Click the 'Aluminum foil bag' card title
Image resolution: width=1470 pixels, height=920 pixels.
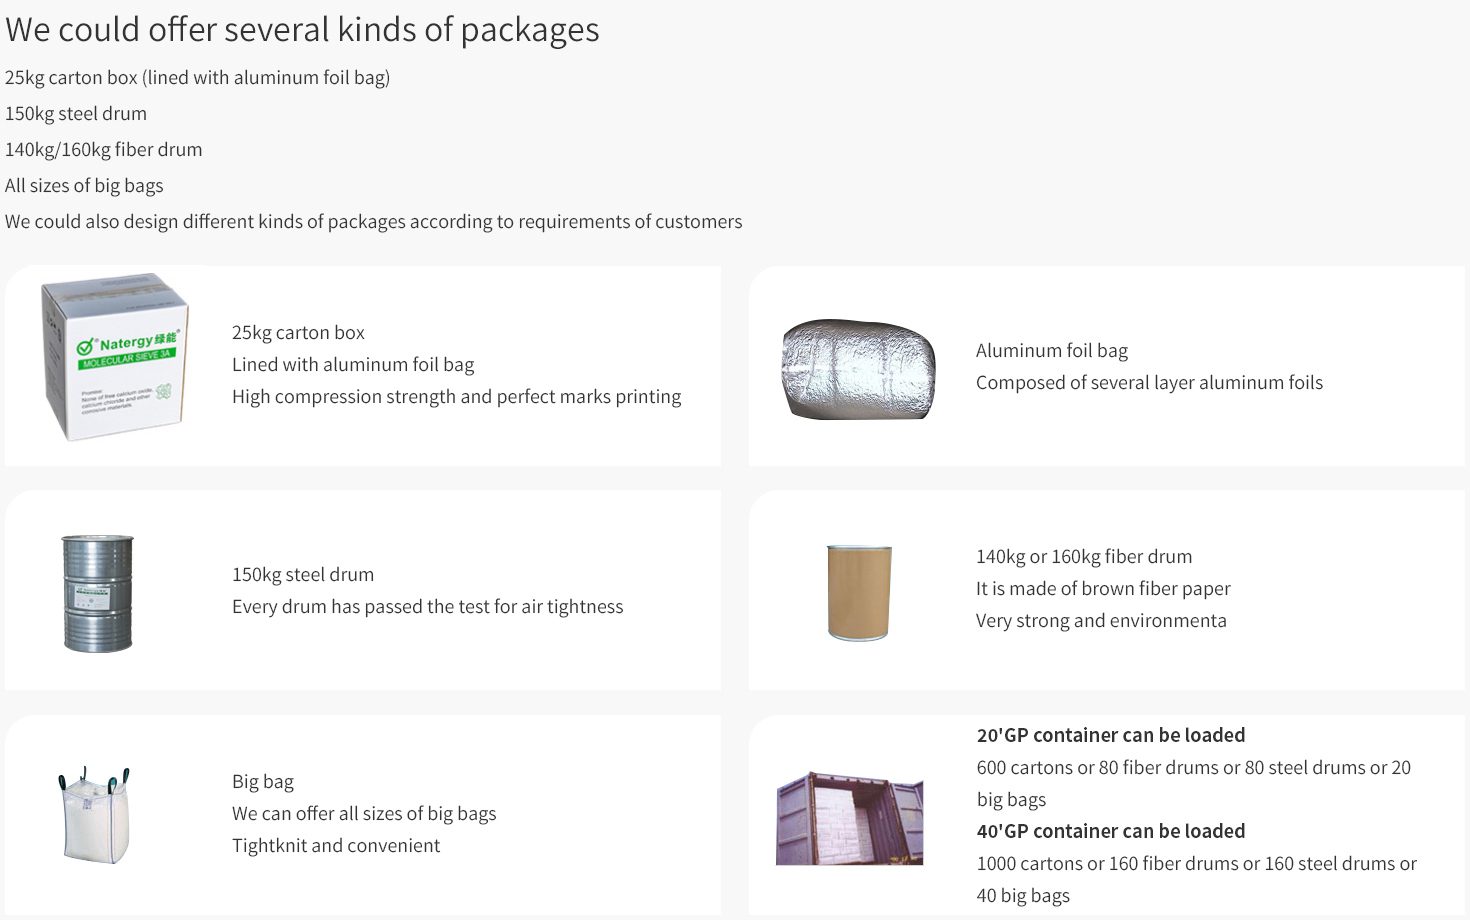click(1051, 350)
